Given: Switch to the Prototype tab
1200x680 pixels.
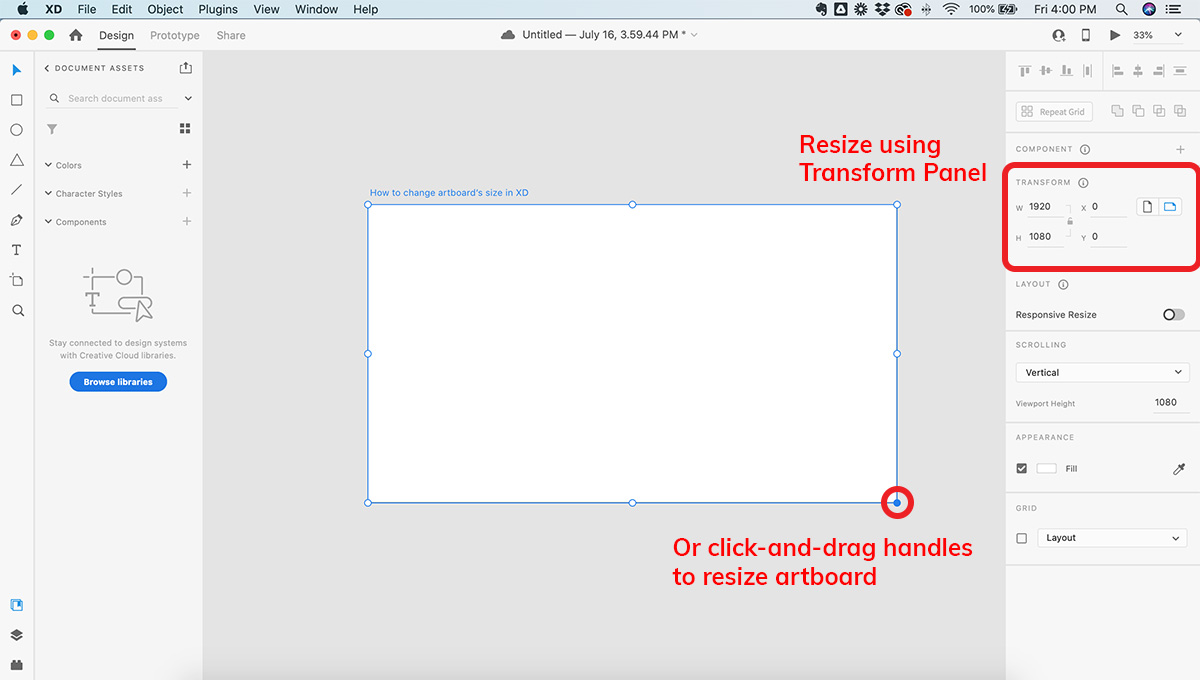Looking at the screenshot, I should tap(174, 35).
